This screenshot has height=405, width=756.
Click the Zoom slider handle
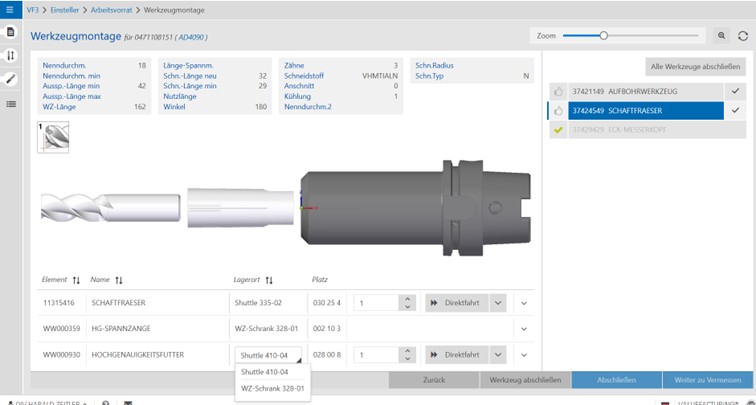pos(603,35)
